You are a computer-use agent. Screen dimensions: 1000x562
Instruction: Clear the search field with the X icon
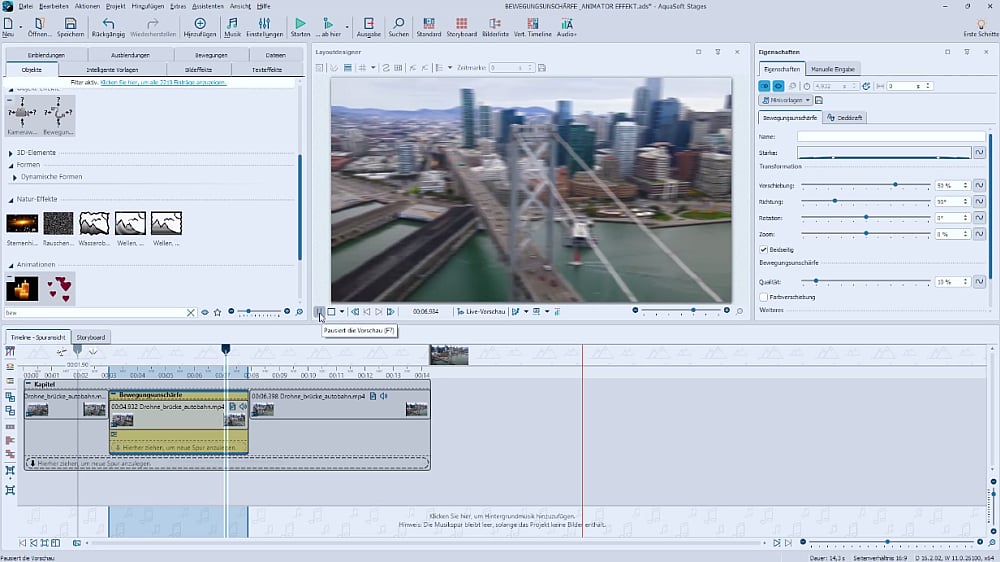191,313
